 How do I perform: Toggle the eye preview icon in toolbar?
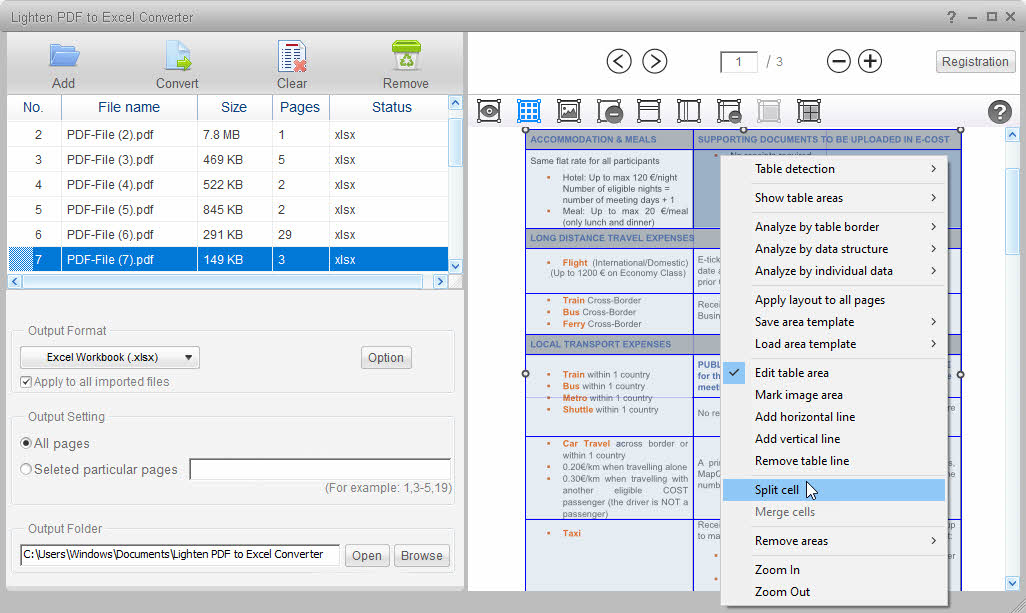(x=489, y=111)
